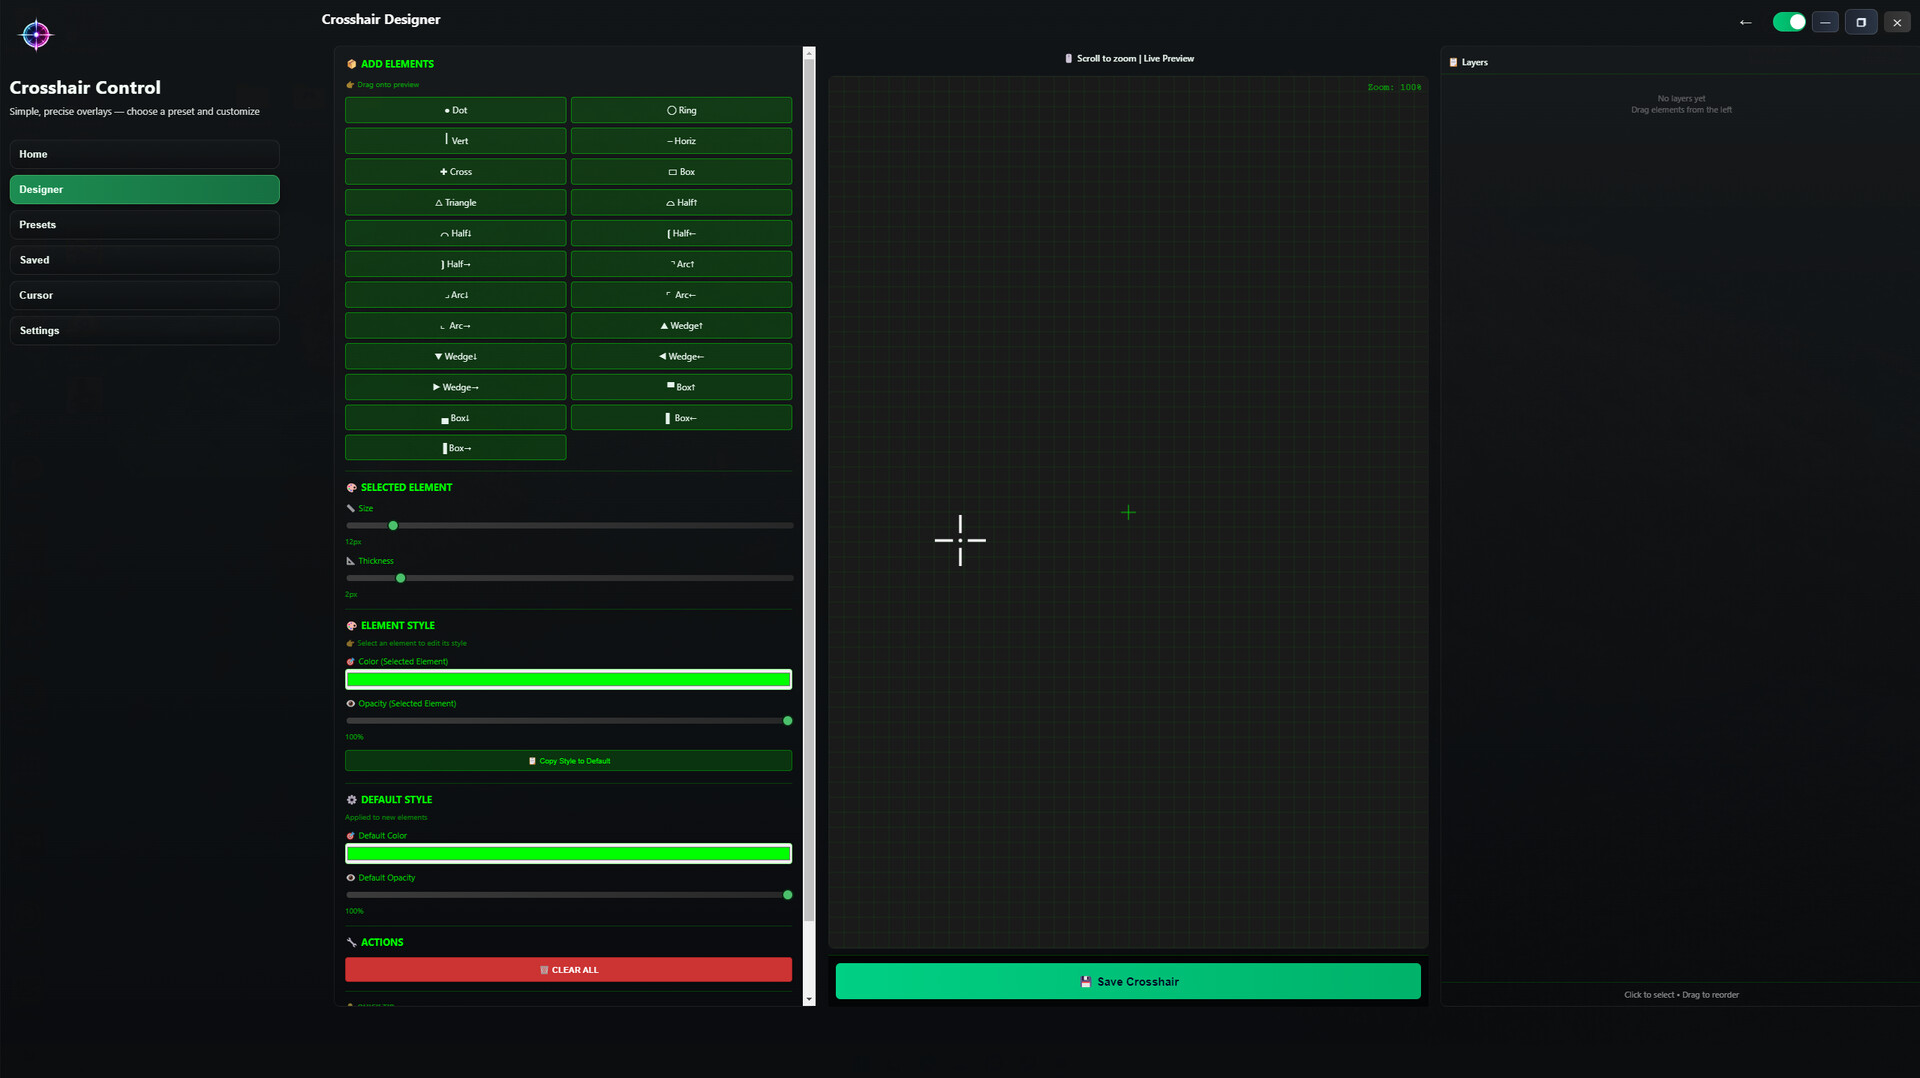Add a Triangle element
Viewport: 1920px width, 1078px height.
455,203
